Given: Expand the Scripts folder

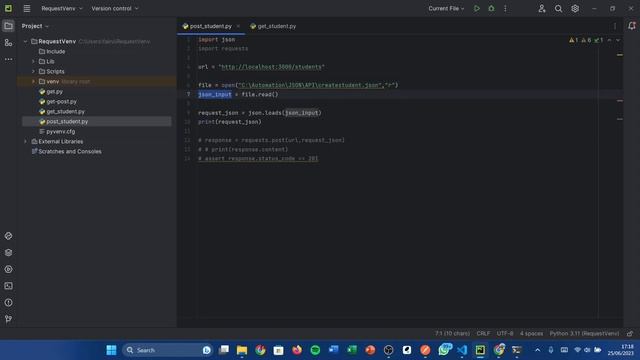Looking at the screenshot, I should click(x=33, y=71).
